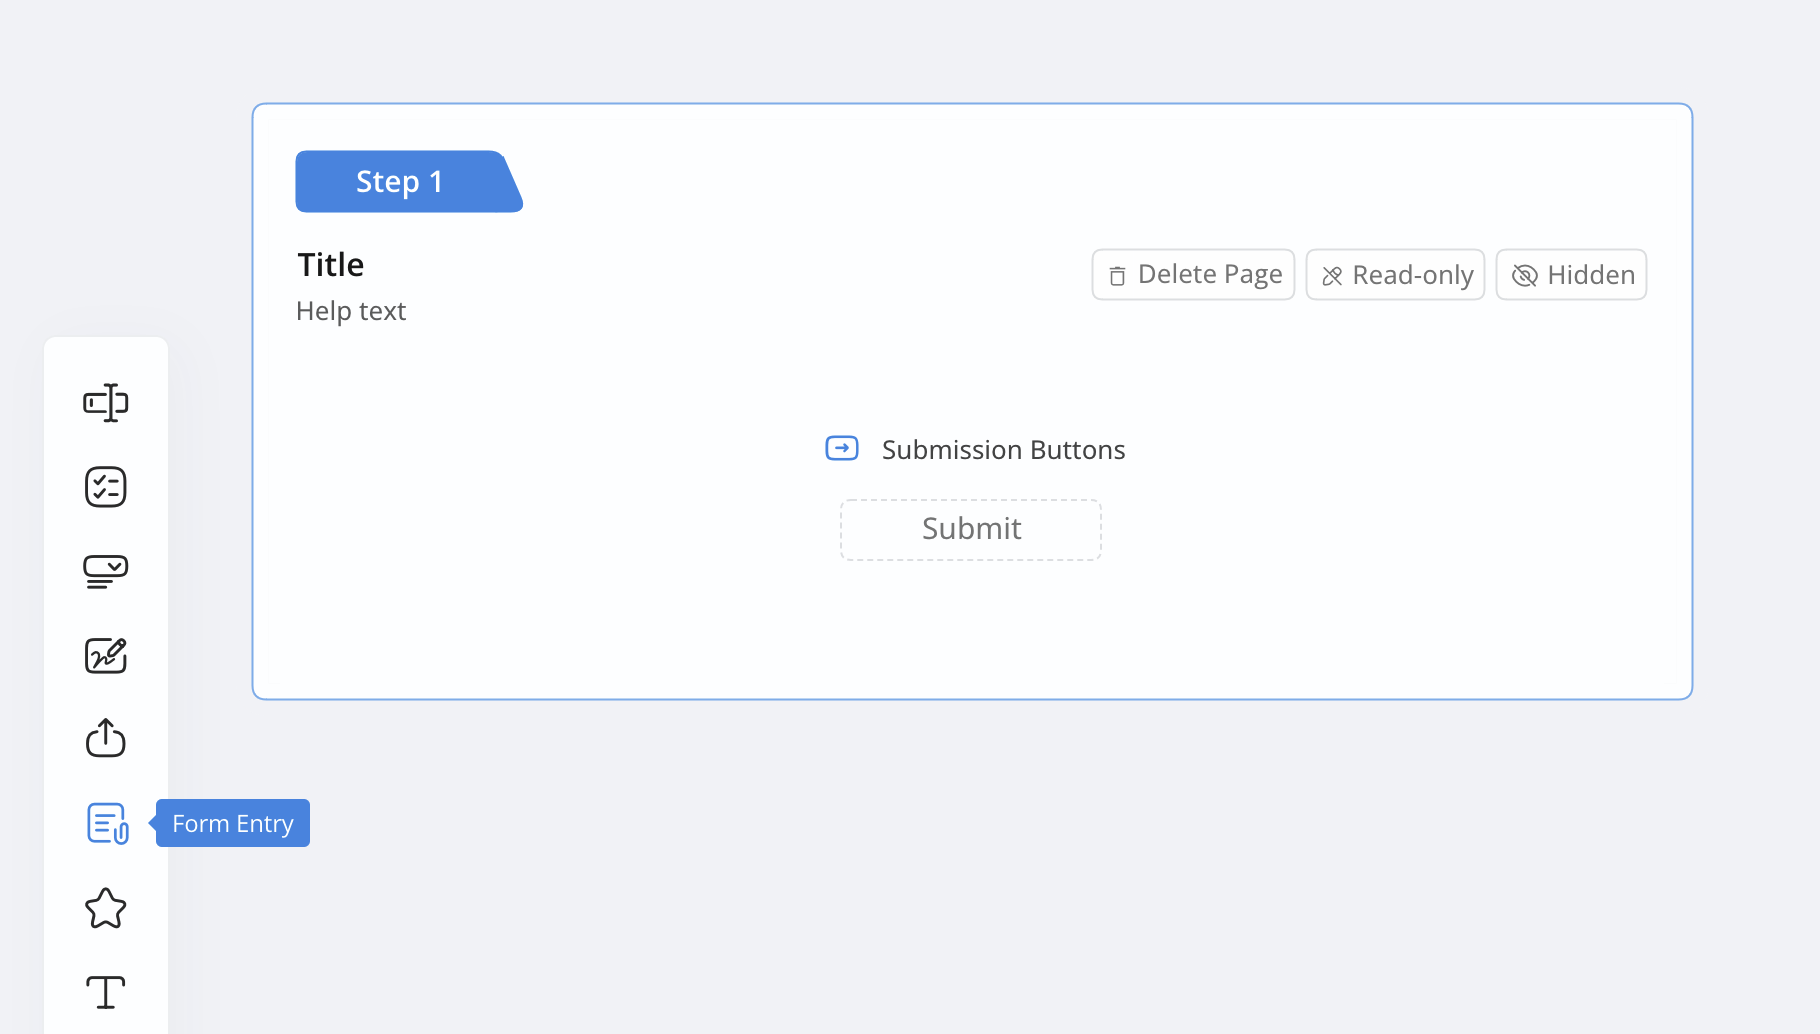Select the text input field tool
The width and height of the screenshot is (1820, 1034).
point(105,403)
